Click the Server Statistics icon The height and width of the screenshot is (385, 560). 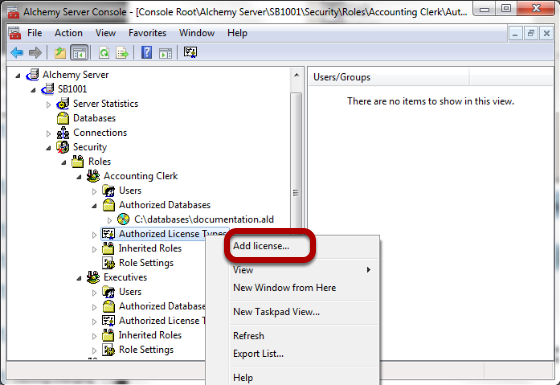[x=63, y=104]
